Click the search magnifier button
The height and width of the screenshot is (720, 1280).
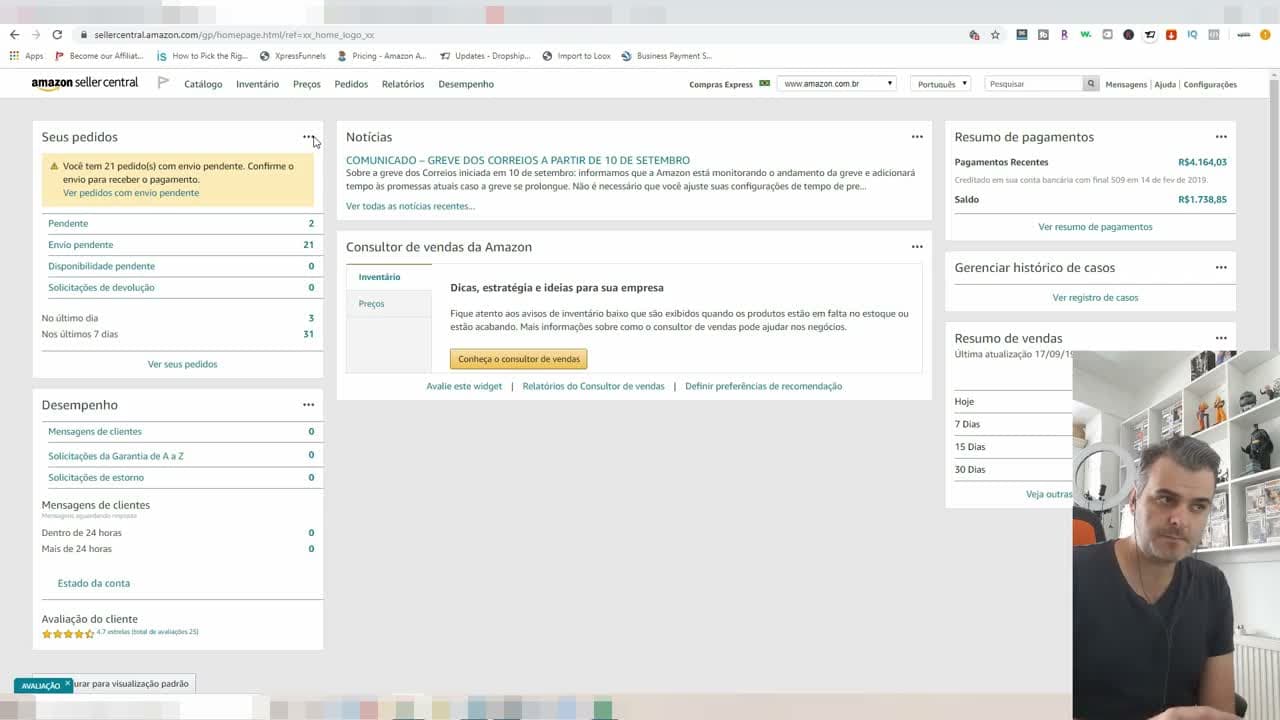click(x=1091, y=84)
